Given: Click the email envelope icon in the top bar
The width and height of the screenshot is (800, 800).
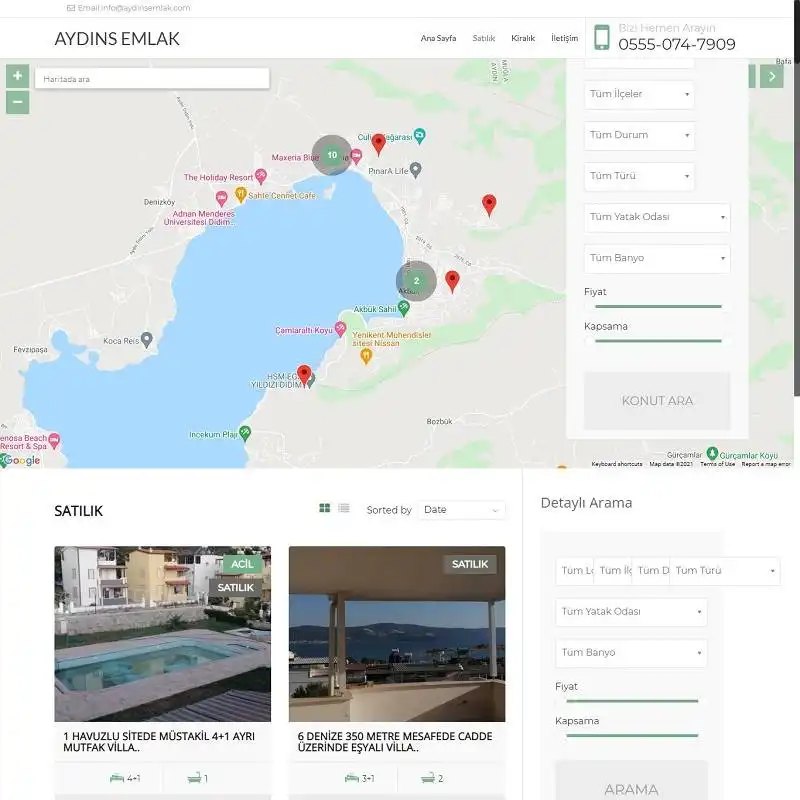Looking at the screenshot, I should 70,6.
